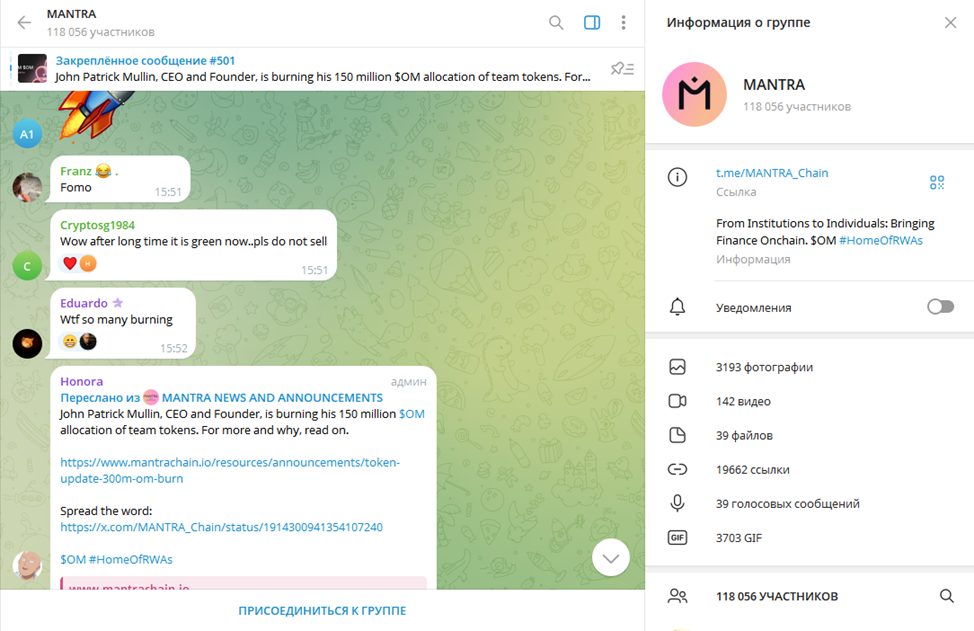This screenshot has height=631, width=974.
Task: Open the pinned messages list icon
Action: (x=622, y=68)
